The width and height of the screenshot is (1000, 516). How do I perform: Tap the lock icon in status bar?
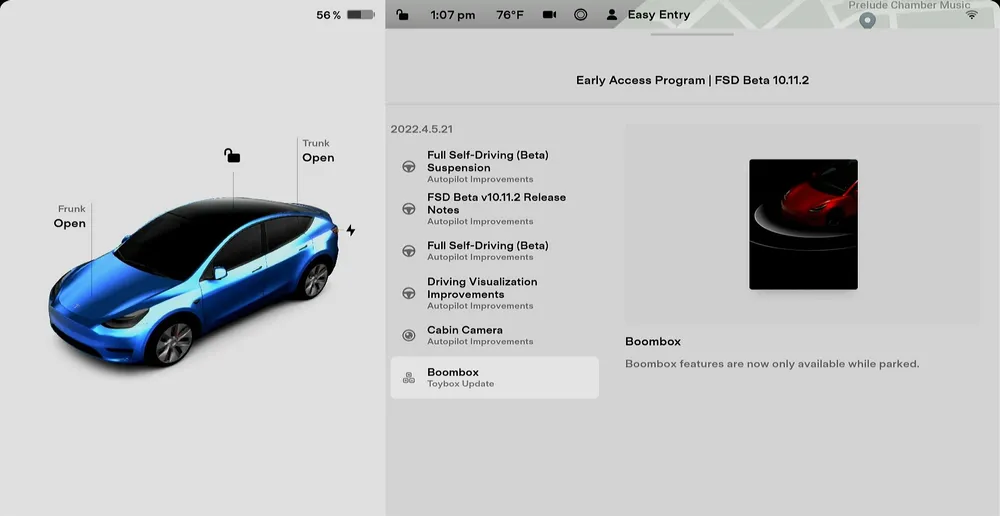pos(402,15)
